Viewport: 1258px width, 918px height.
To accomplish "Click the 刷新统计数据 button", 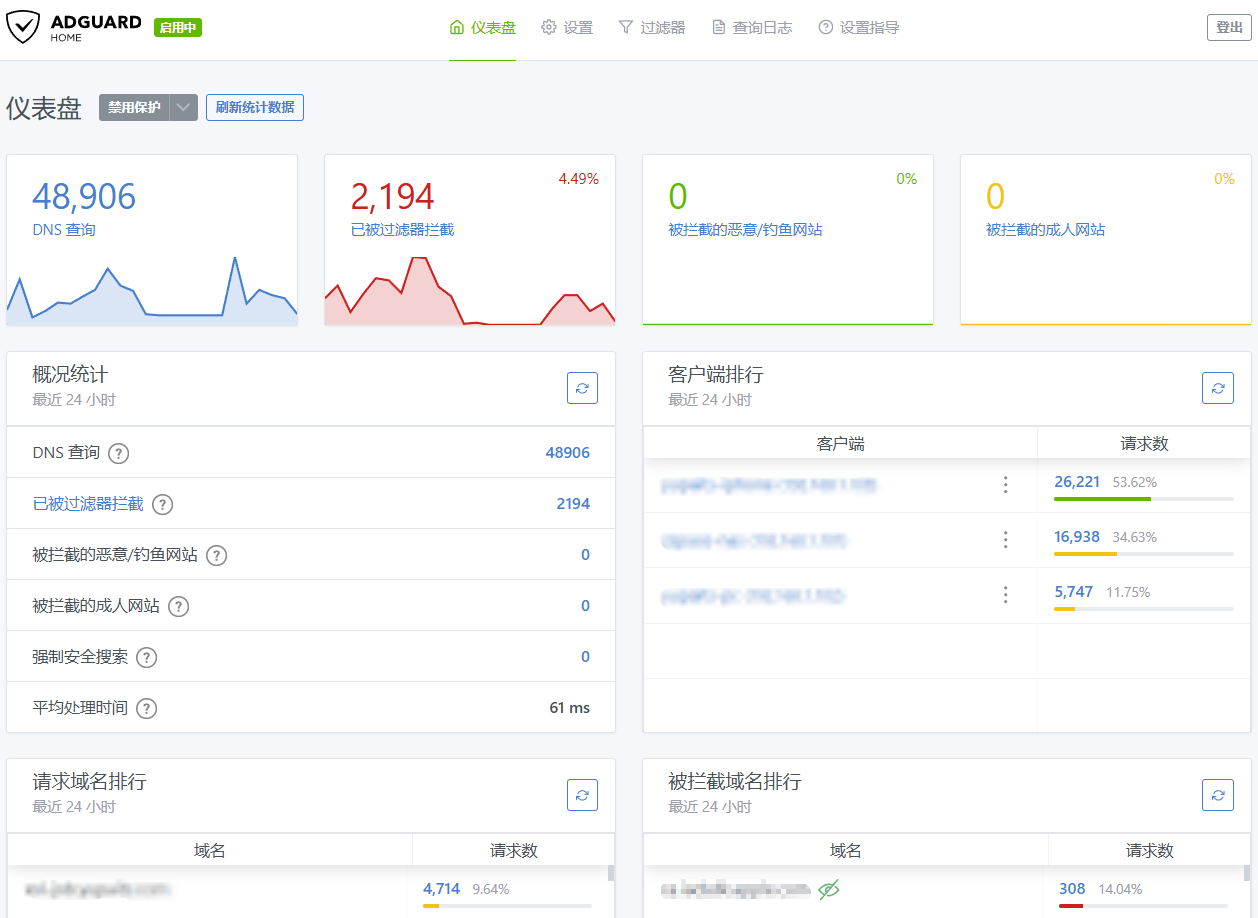I will tap(255, 108).
